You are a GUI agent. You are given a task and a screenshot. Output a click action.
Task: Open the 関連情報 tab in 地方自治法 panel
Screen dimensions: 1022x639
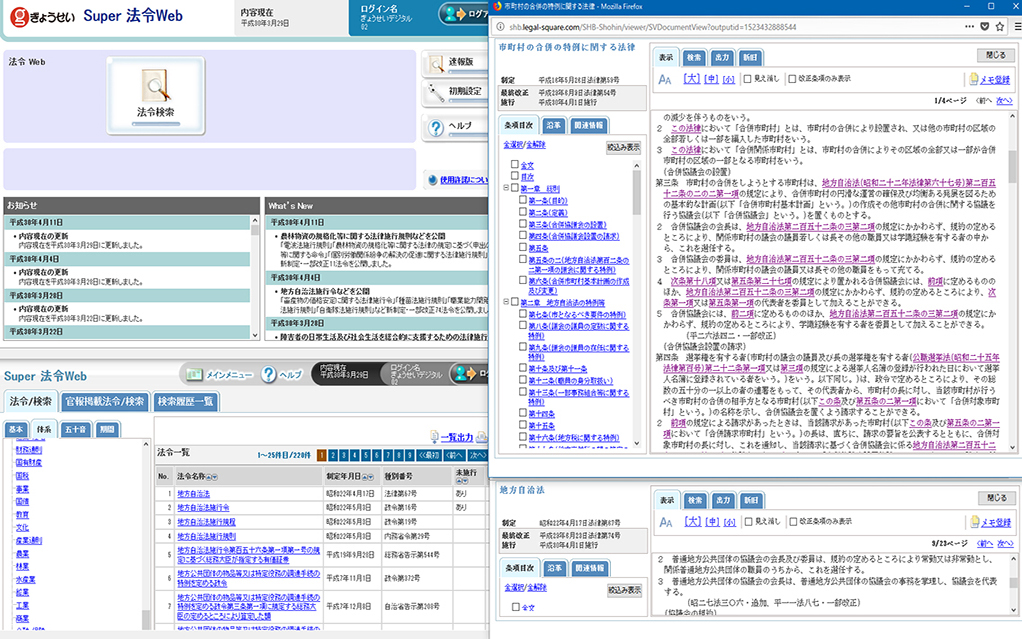pos(589,568)
